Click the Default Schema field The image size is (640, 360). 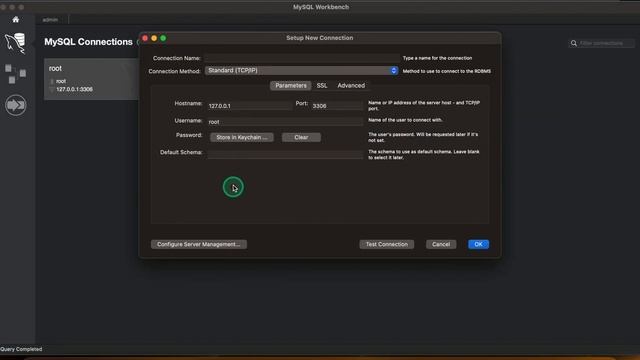285,154
